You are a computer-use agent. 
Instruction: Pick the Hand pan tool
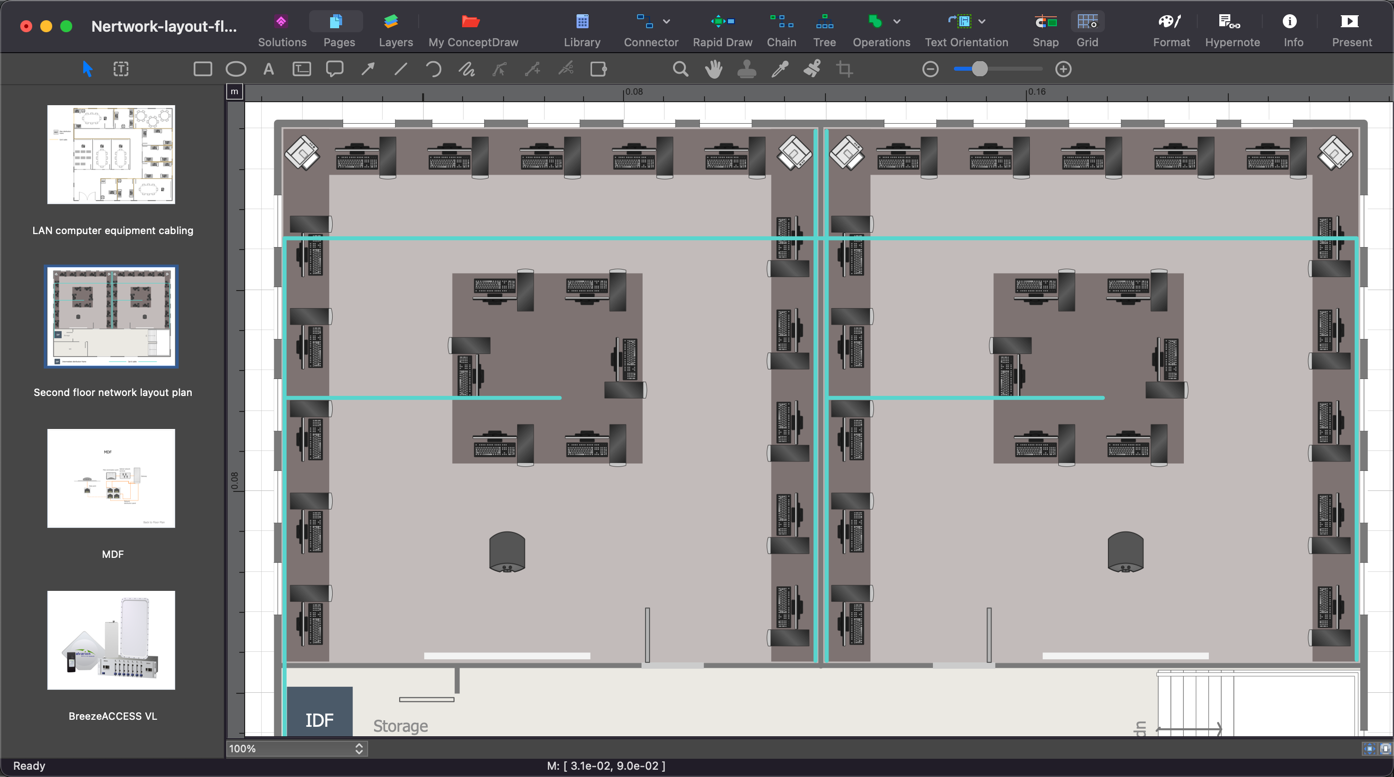[x=713, y=69]
